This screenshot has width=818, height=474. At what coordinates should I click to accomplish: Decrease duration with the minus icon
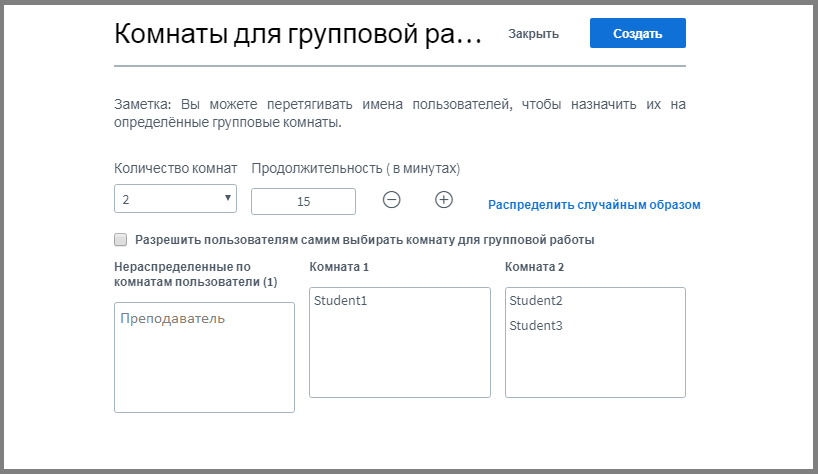click(392, 200)
